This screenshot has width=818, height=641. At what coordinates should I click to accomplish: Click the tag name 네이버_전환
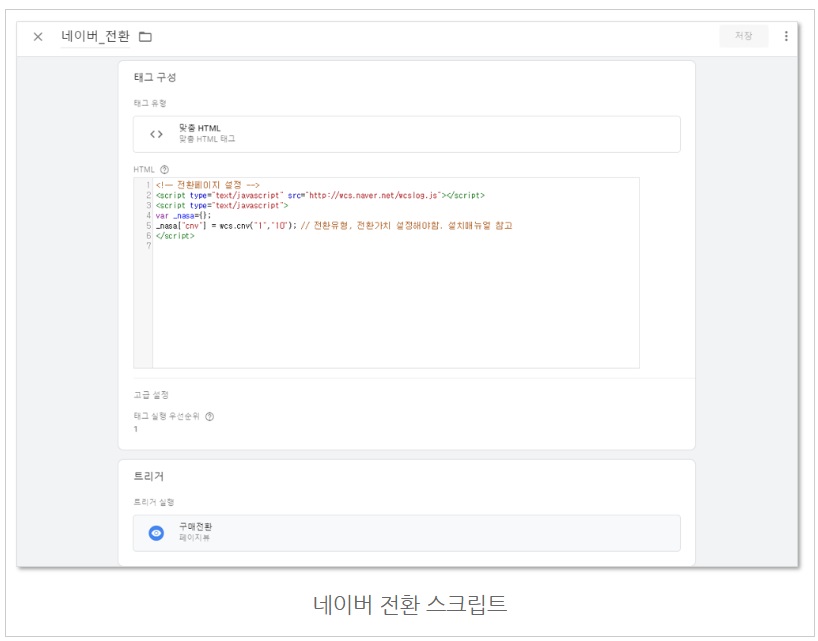coord(95,36)
